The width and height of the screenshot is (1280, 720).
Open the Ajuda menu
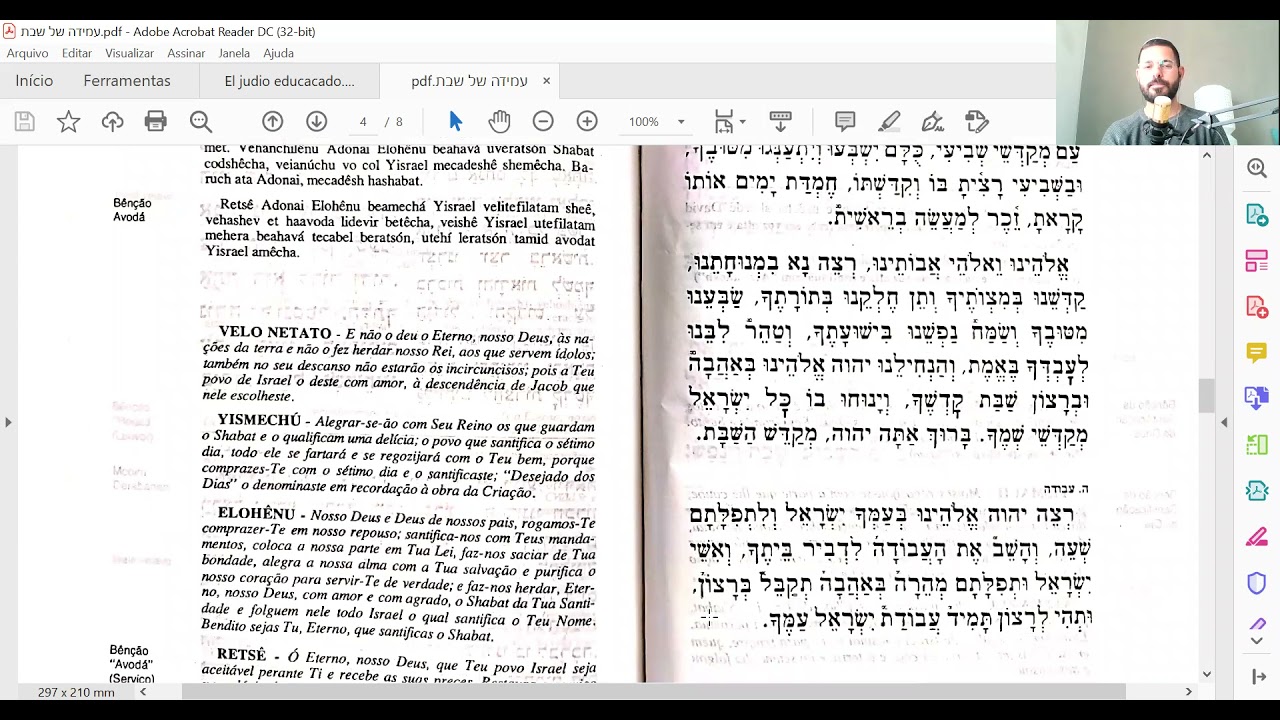tap(278, 53)
